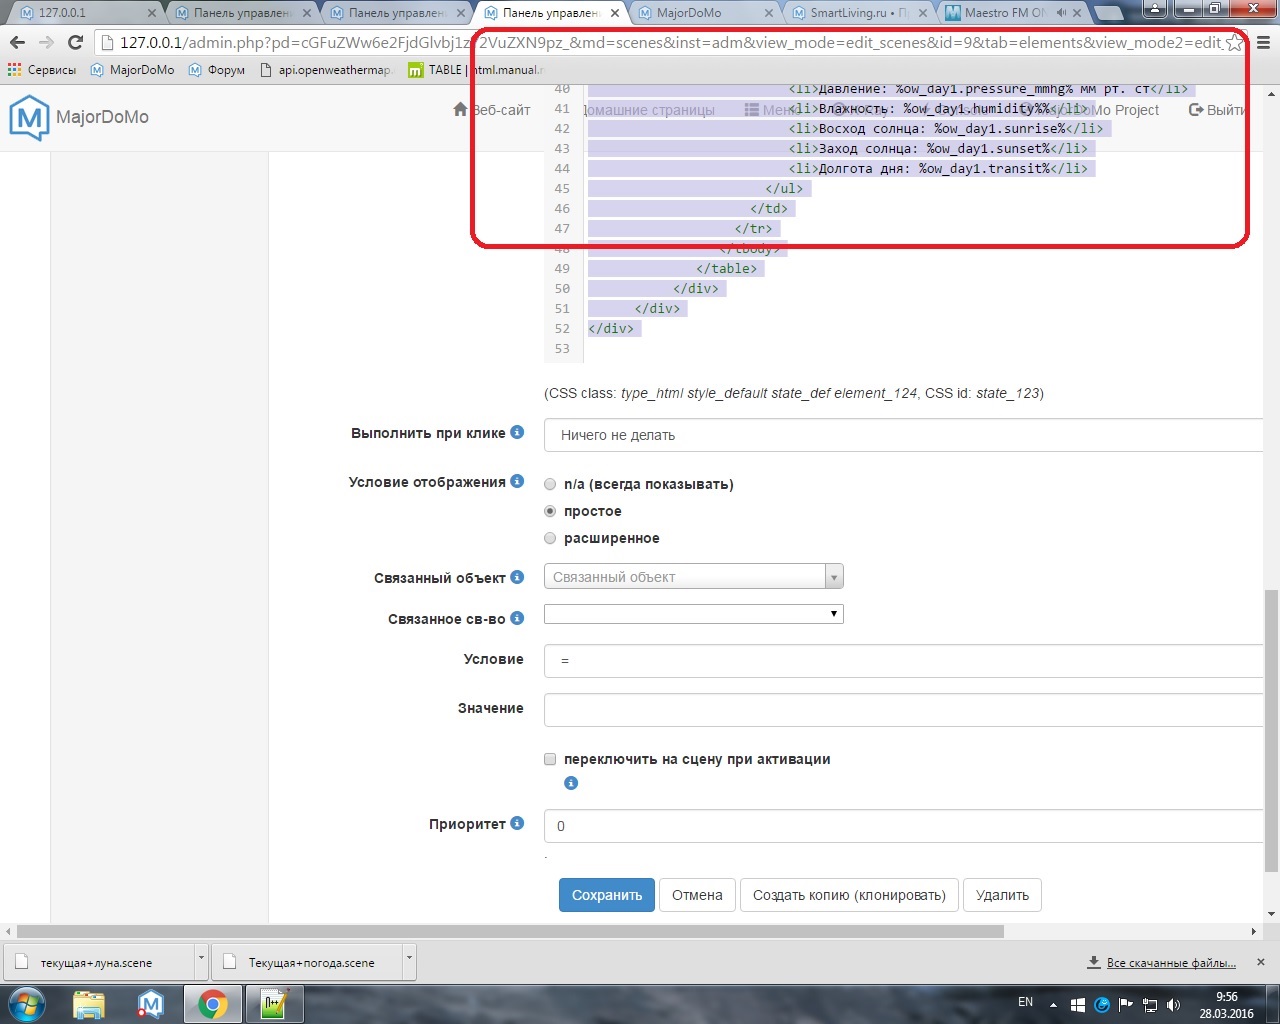Open the Chrome menu hamburger icon
This screenshot has height=1024, width=1280.
coord(1263,43)
